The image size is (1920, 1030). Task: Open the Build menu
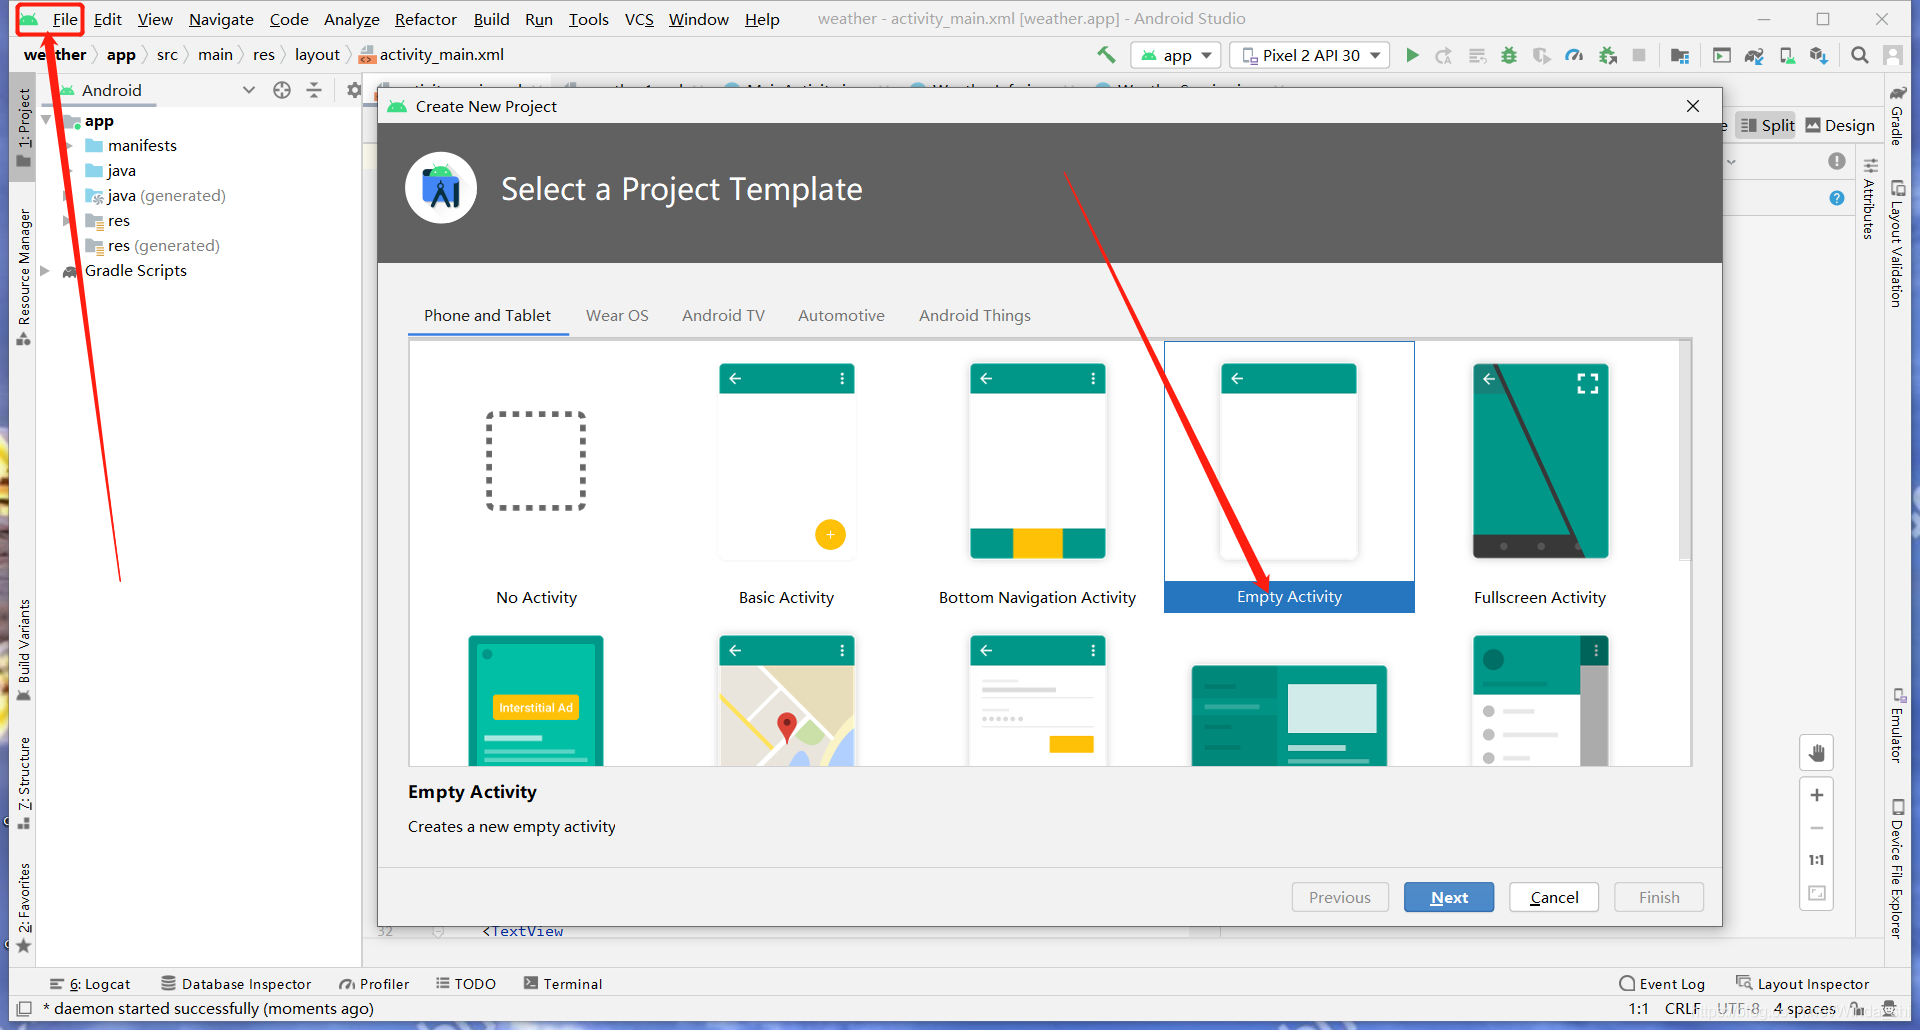pyautogui.click(x=491, y=19)
